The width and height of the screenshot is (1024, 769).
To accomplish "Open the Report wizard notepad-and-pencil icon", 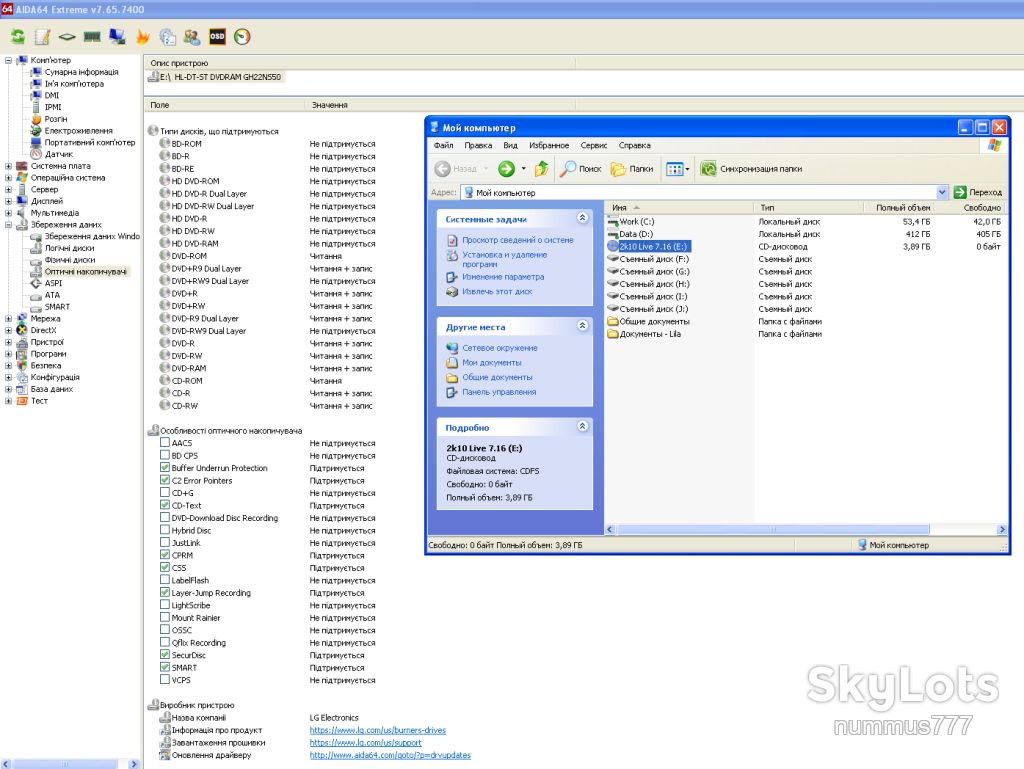I will 42,37.
